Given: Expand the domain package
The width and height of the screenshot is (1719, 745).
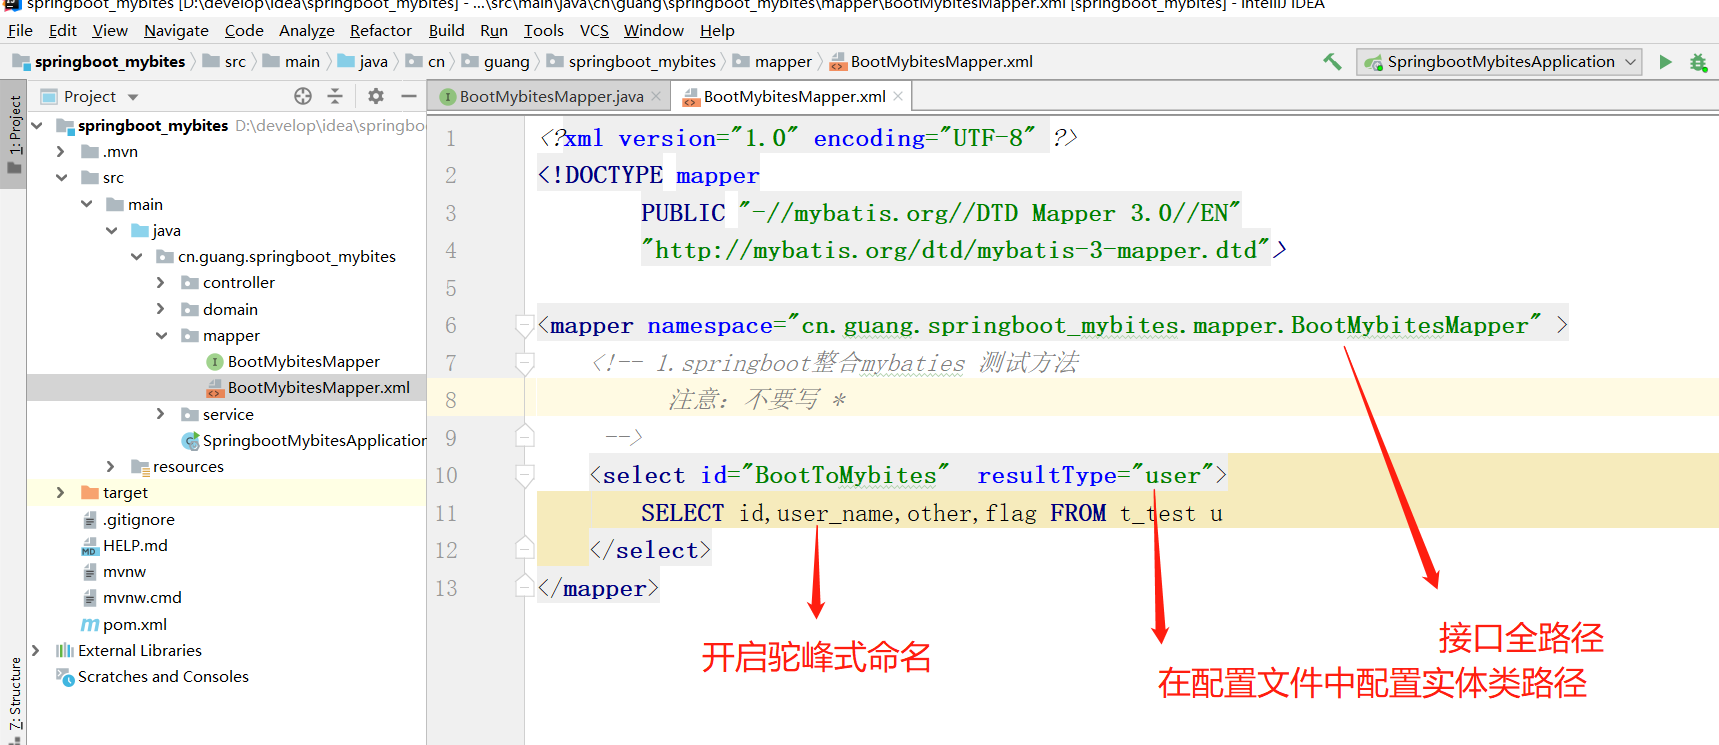Looking at the screenshot, I should click(161, 309).
